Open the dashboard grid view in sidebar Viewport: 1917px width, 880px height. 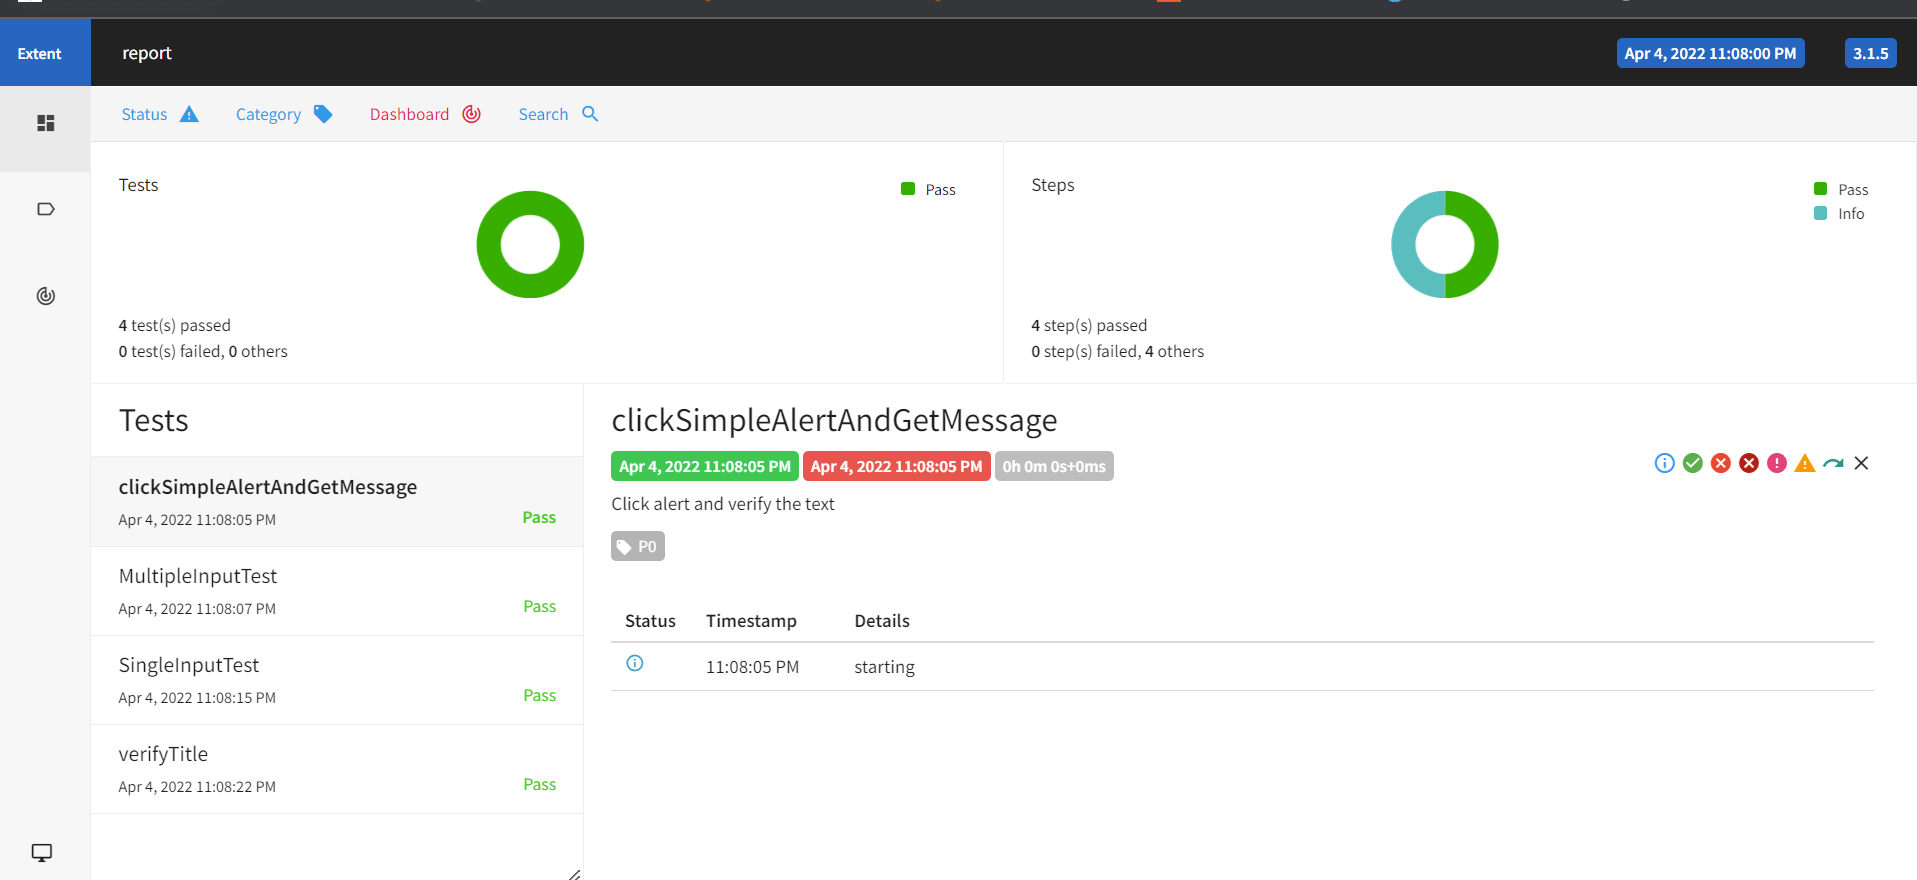45,123
